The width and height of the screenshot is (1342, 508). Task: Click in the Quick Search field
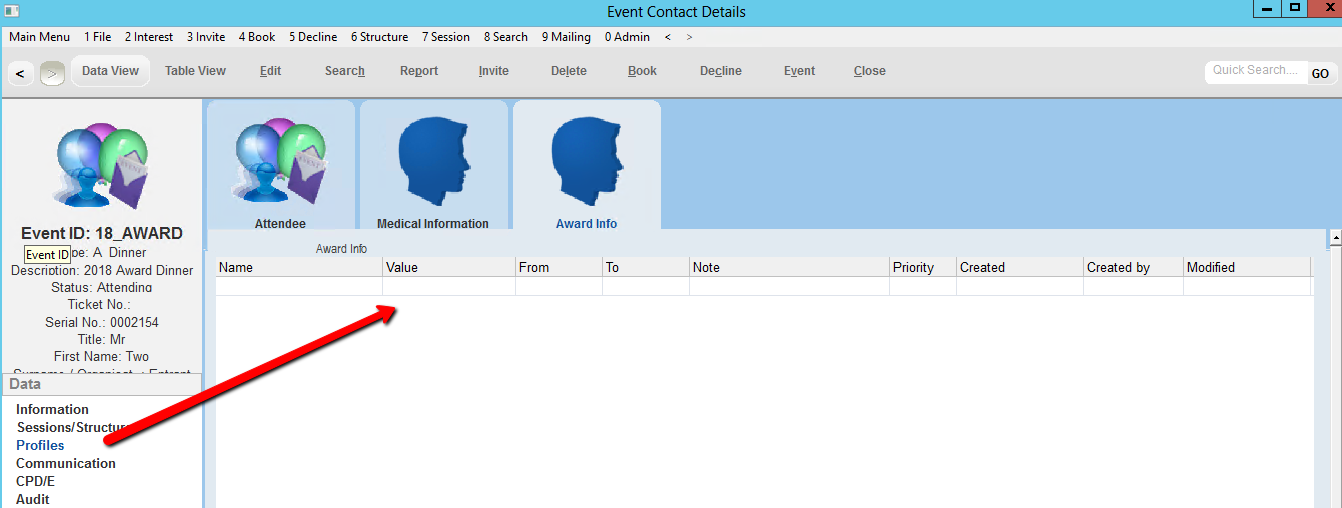(1254, 71)
